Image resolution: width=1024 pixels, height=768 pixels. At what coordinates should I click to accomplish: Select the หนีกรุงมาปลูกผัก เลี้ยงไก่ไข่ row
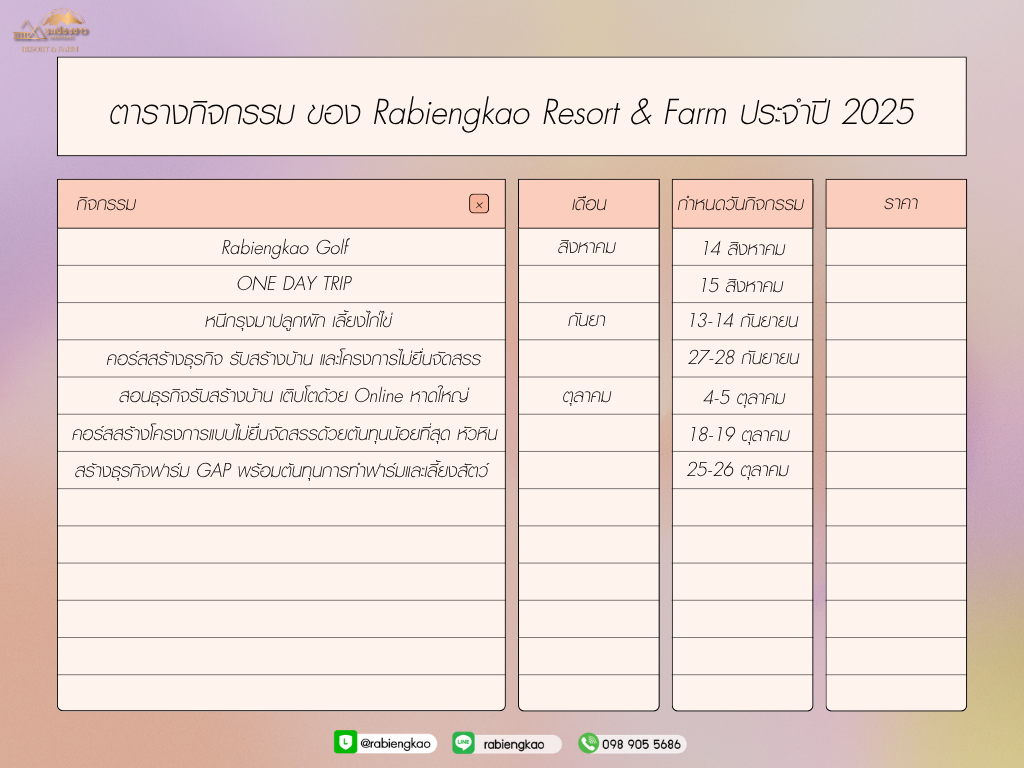pyautogui.click(x=281, y=321)
